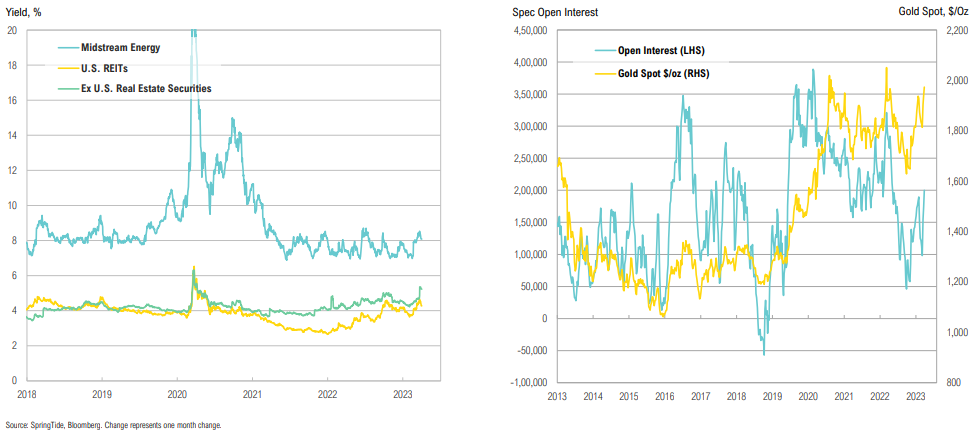976x435 pixels.
Task: Click the yellow U.S. REITs legend line swatch
Action: (x=74, y=68)
